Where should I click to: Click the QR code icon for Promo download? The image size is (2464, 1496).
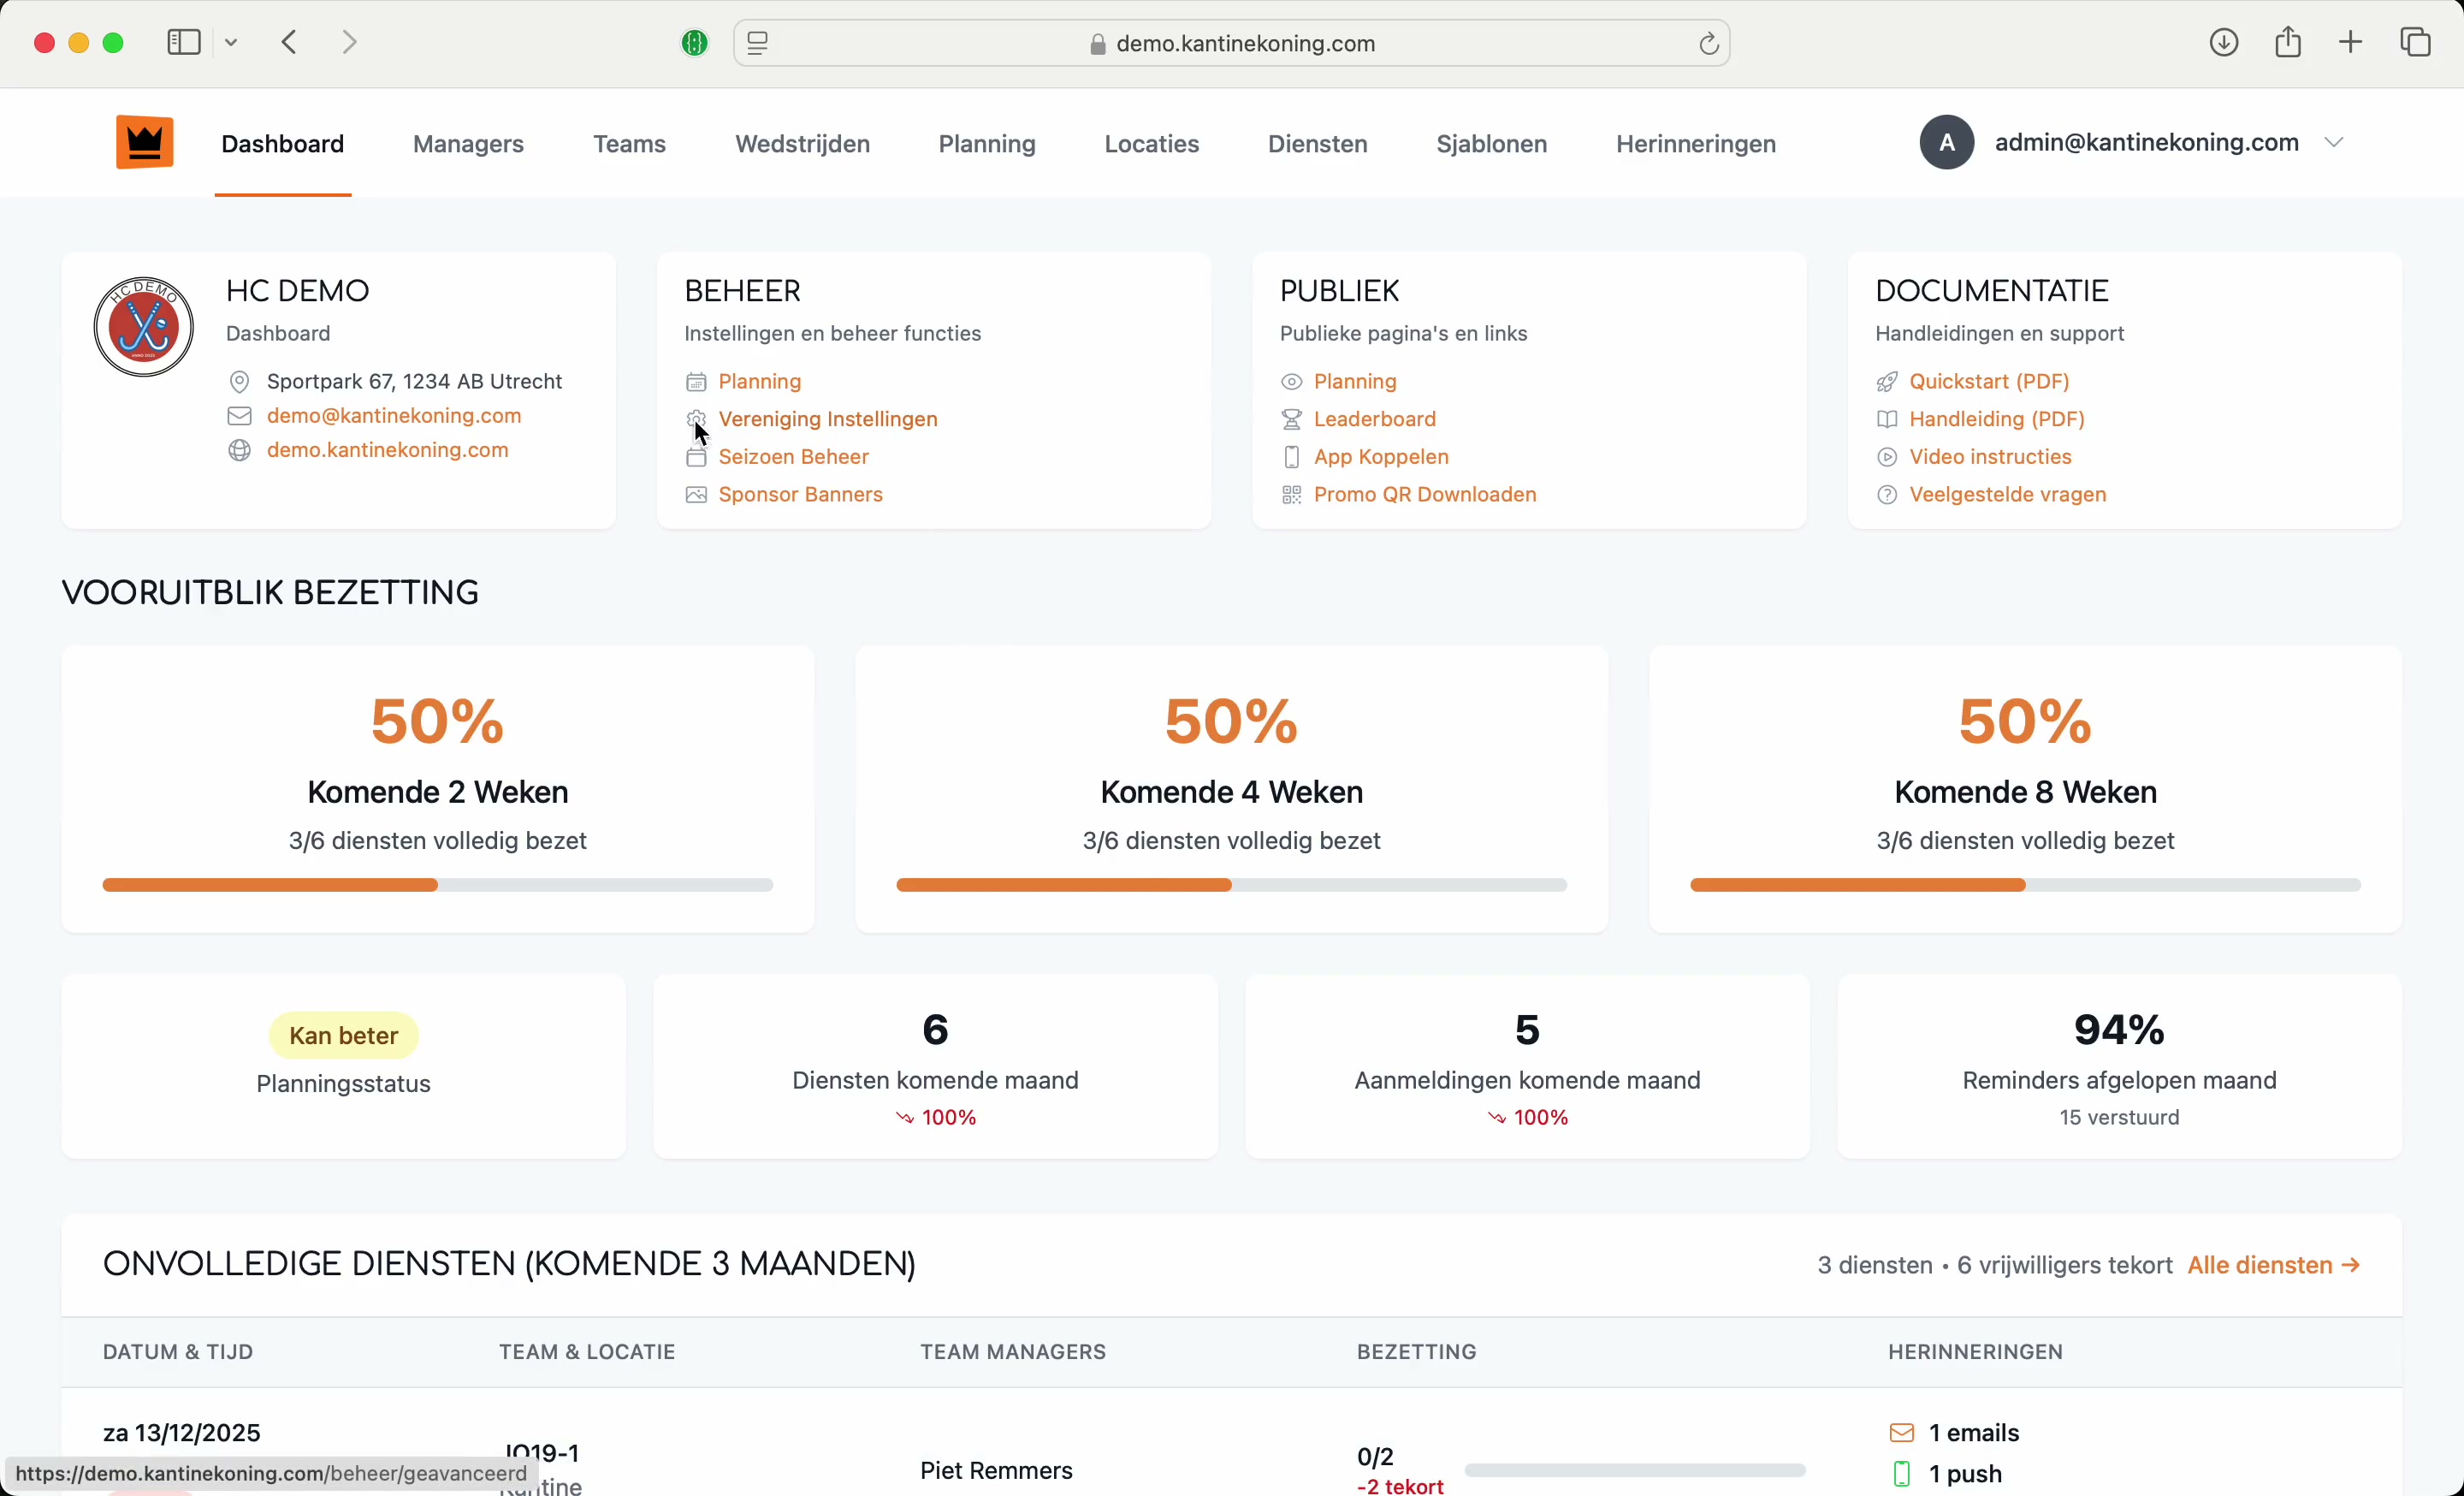tap(1291, 495)
